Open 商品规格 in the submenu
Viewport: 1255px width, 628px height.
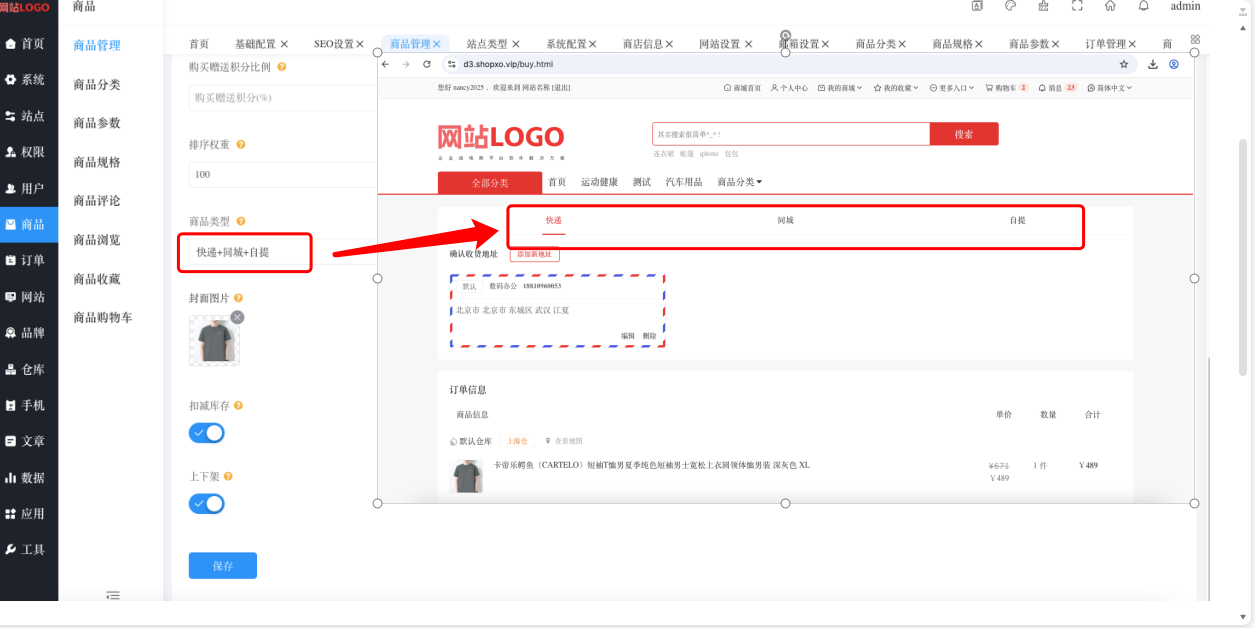(x=97, y=162)
